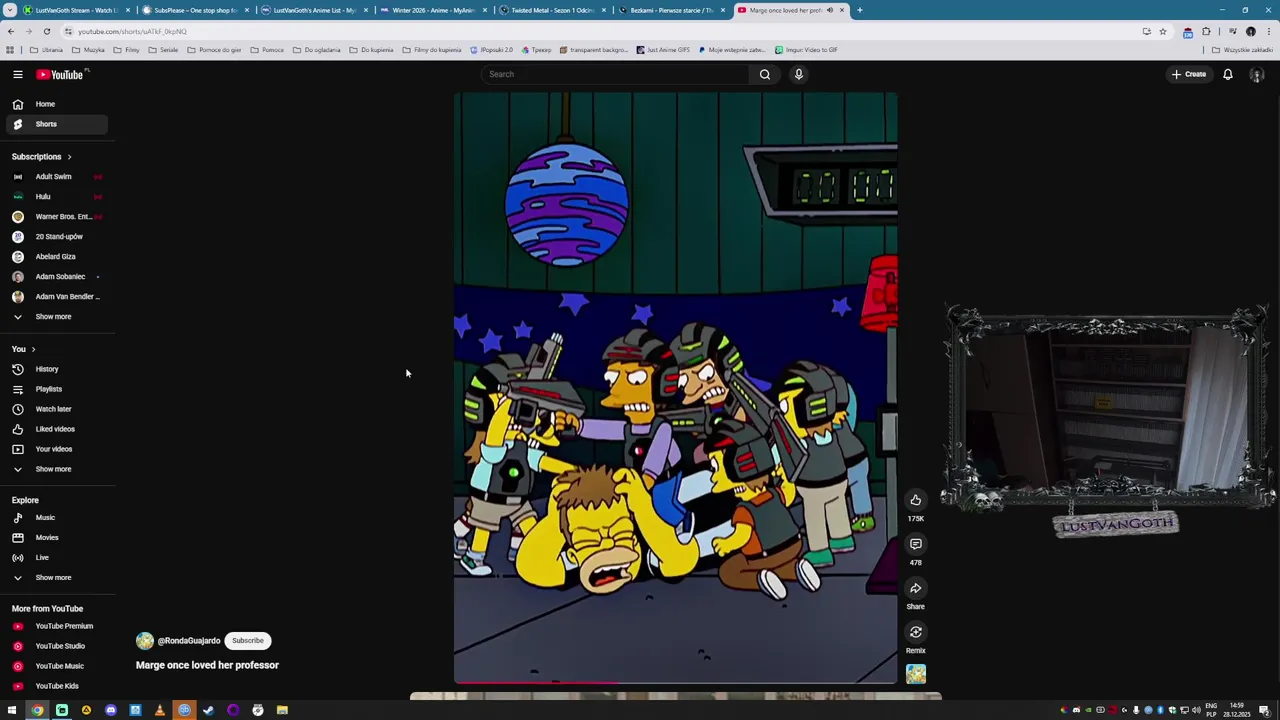This screenshot has height=720, width=1280.
Task: Open Warner Bros. Ent... subscription
Action: point(57,217)
